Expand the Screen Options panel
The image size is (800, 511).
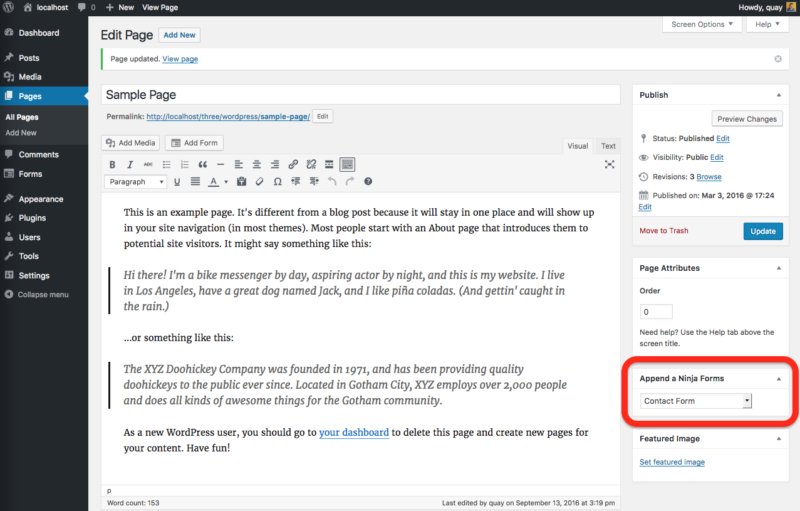[x=701, y=24]
